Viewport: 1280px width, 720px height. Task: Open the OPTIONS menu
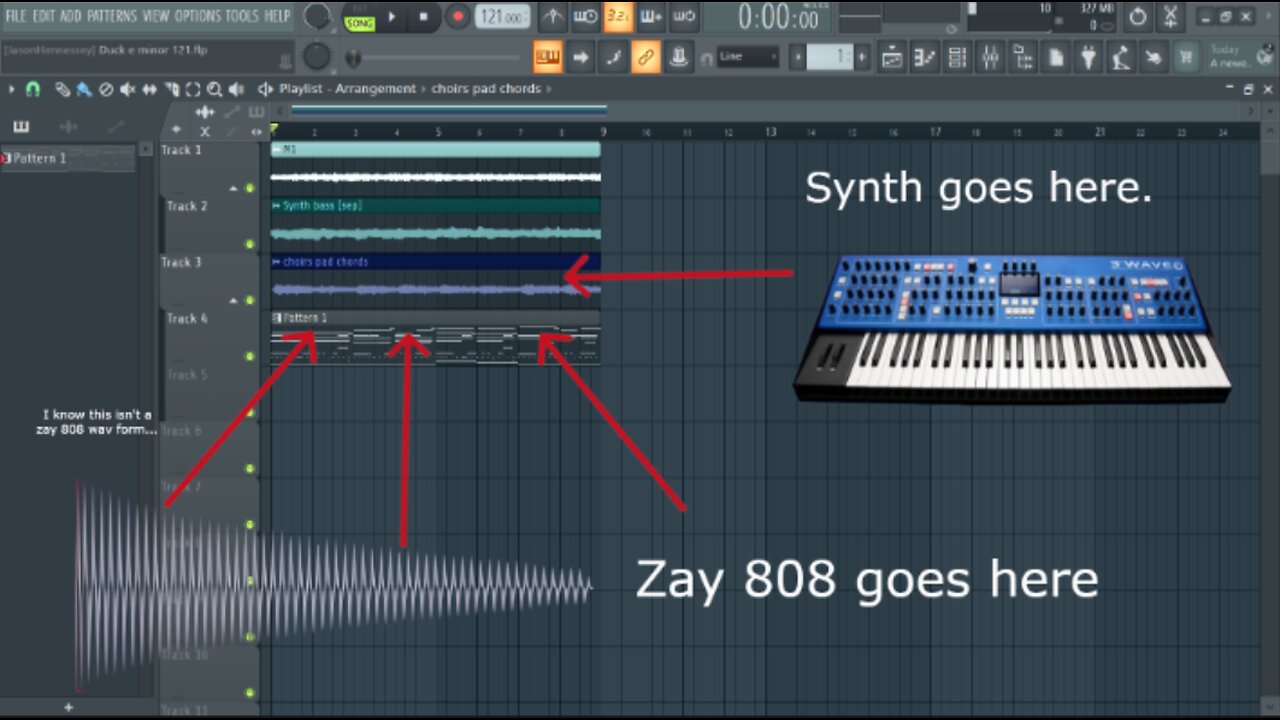[x=198, y=16]
